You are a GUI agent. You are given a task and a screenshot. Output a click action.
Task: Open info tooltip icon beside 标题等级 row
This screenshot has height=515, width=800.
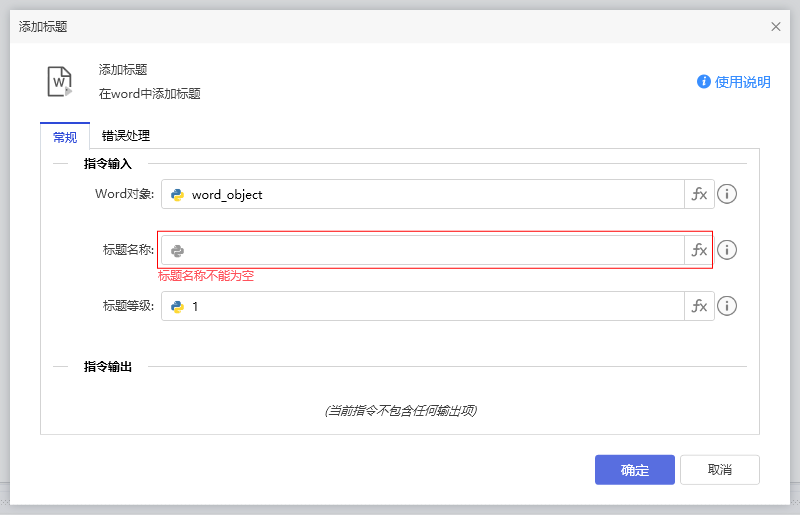[727, 306]
